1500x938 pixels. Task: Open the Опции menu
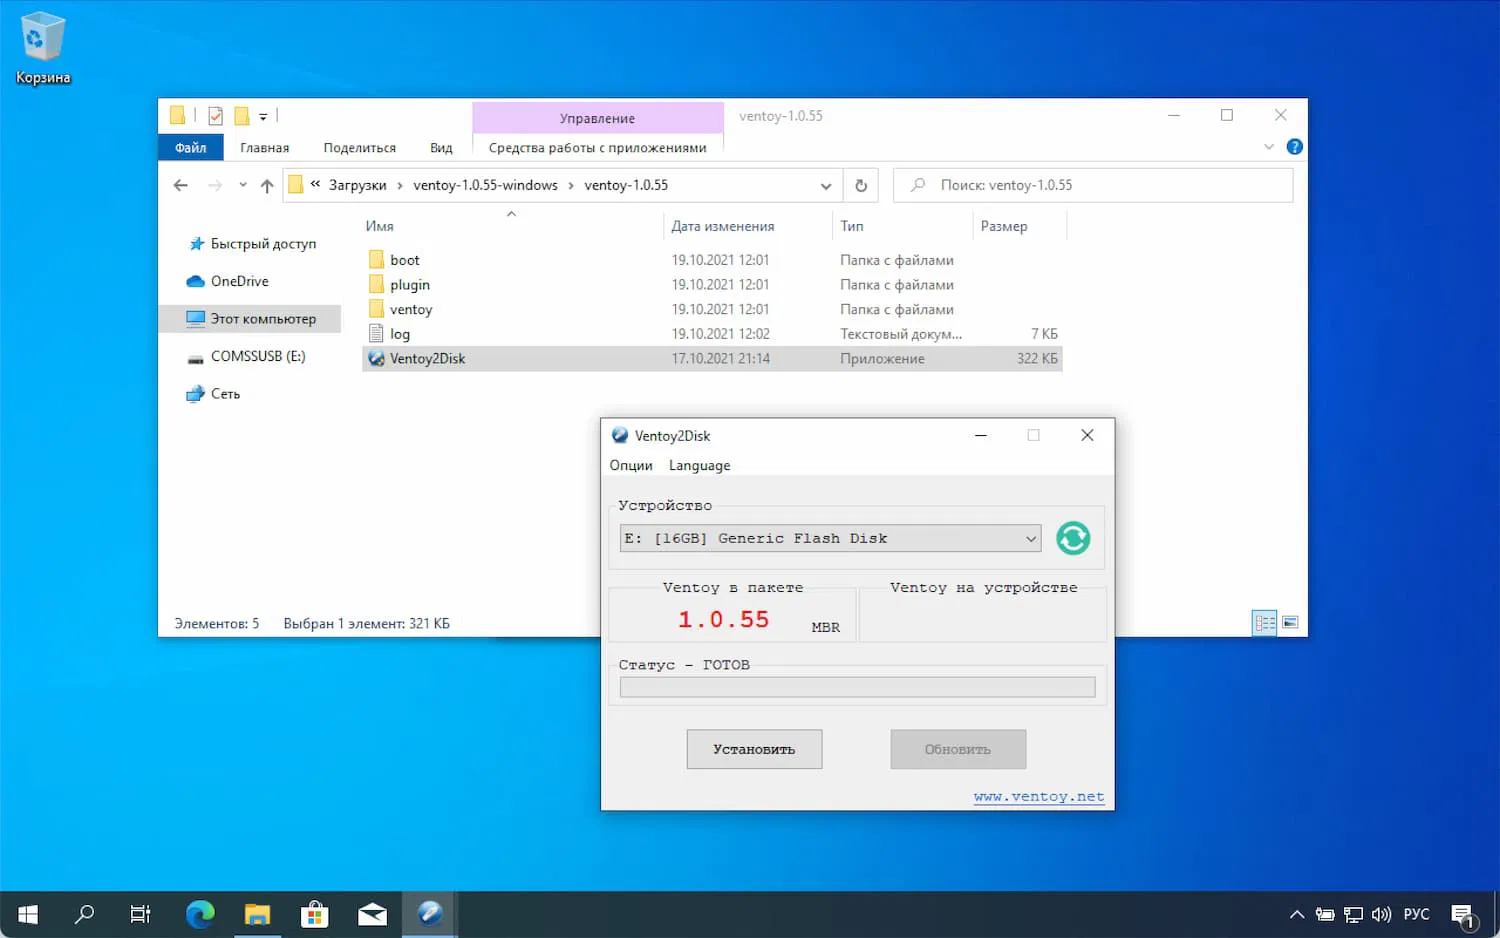pyautogui.click(x=630, y=466)
